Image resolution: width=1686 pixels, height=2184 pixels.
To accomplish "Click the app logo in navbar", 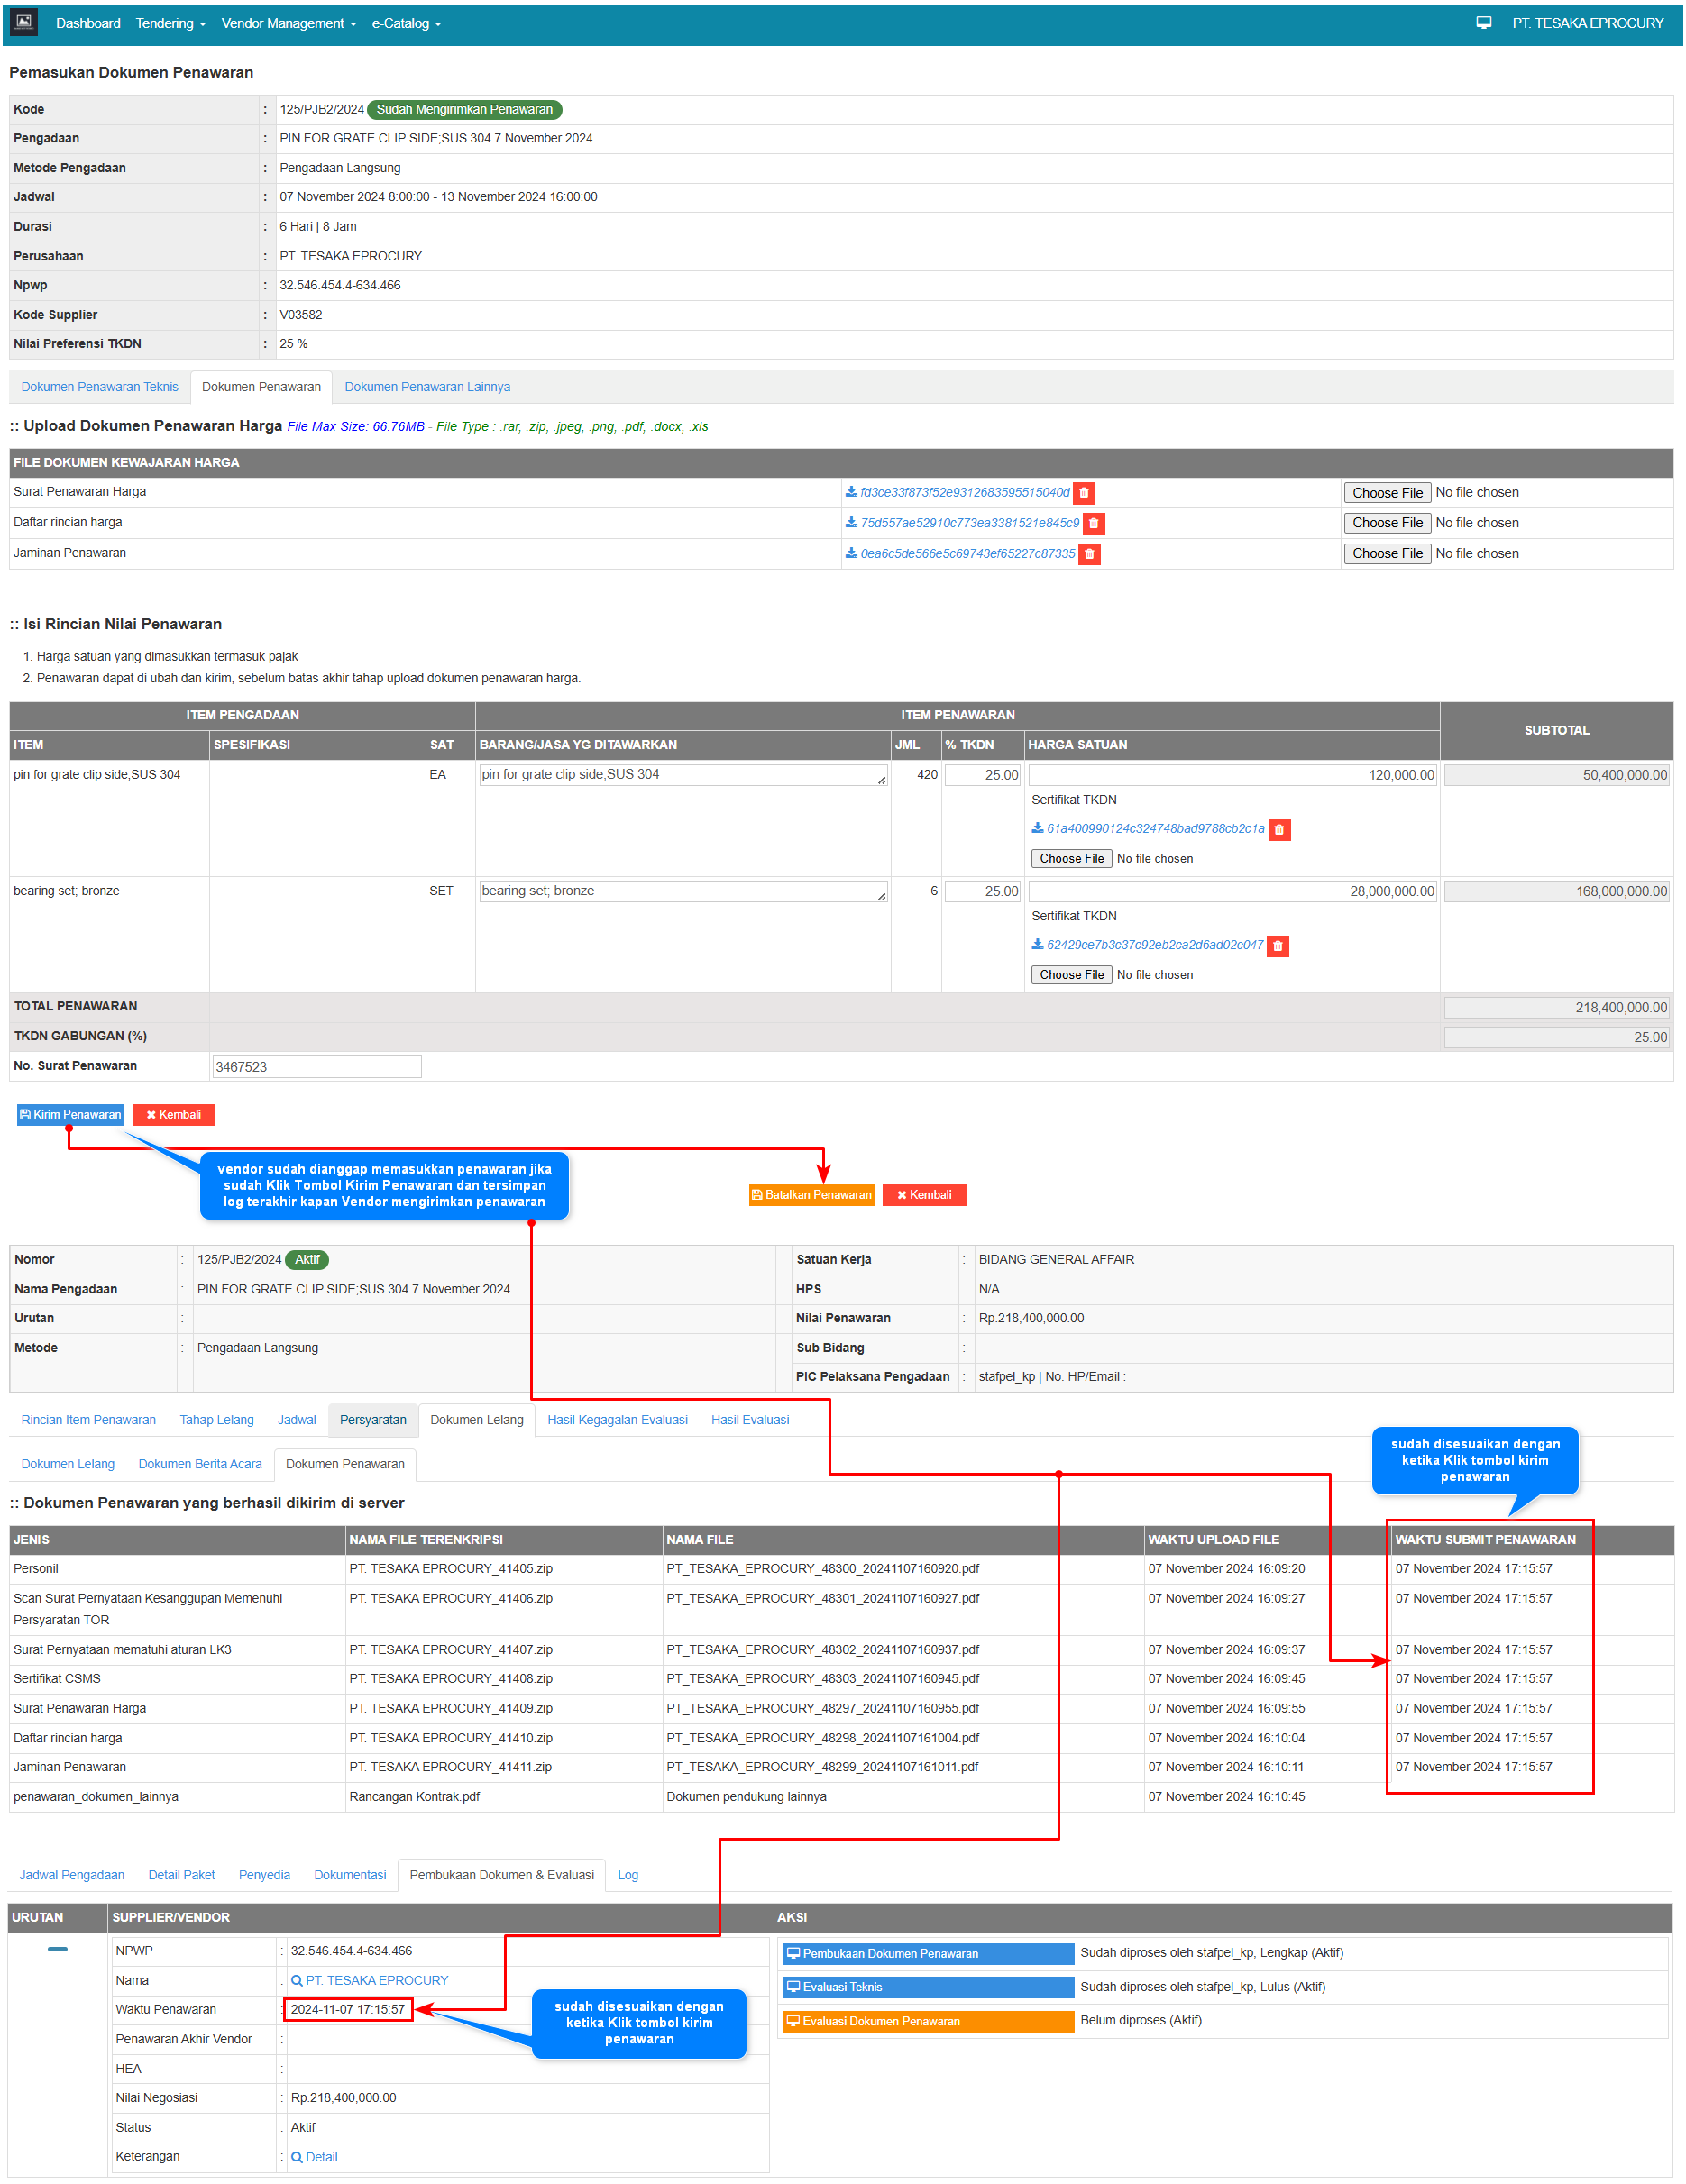I will point(23,22).
